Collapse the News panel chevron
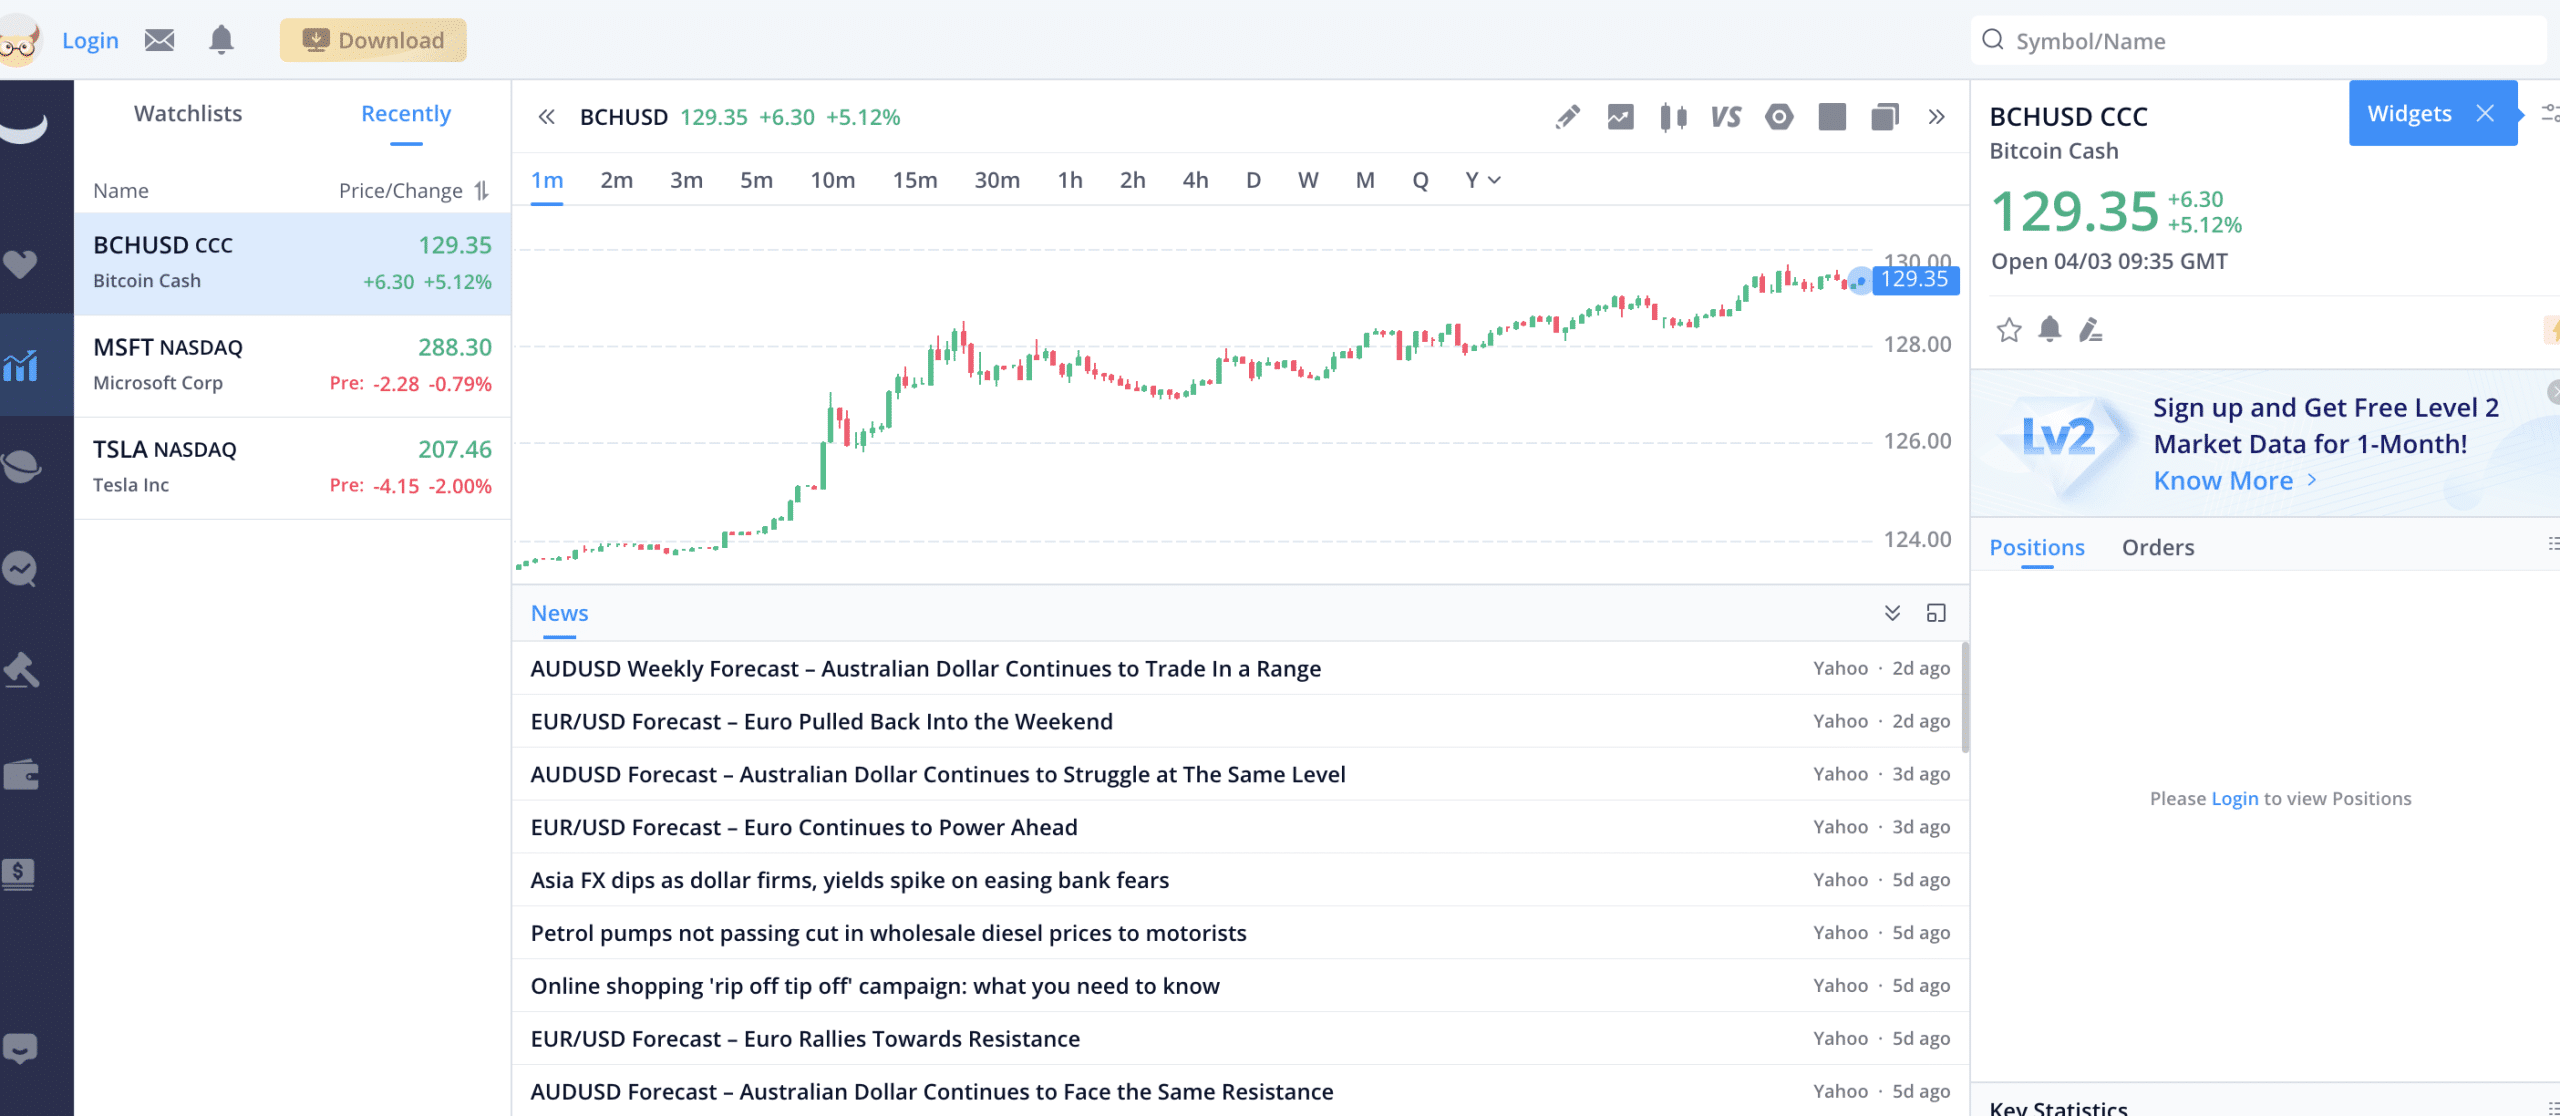The height and width of the screenshot is (1116, 2560). coord(1892,613)
